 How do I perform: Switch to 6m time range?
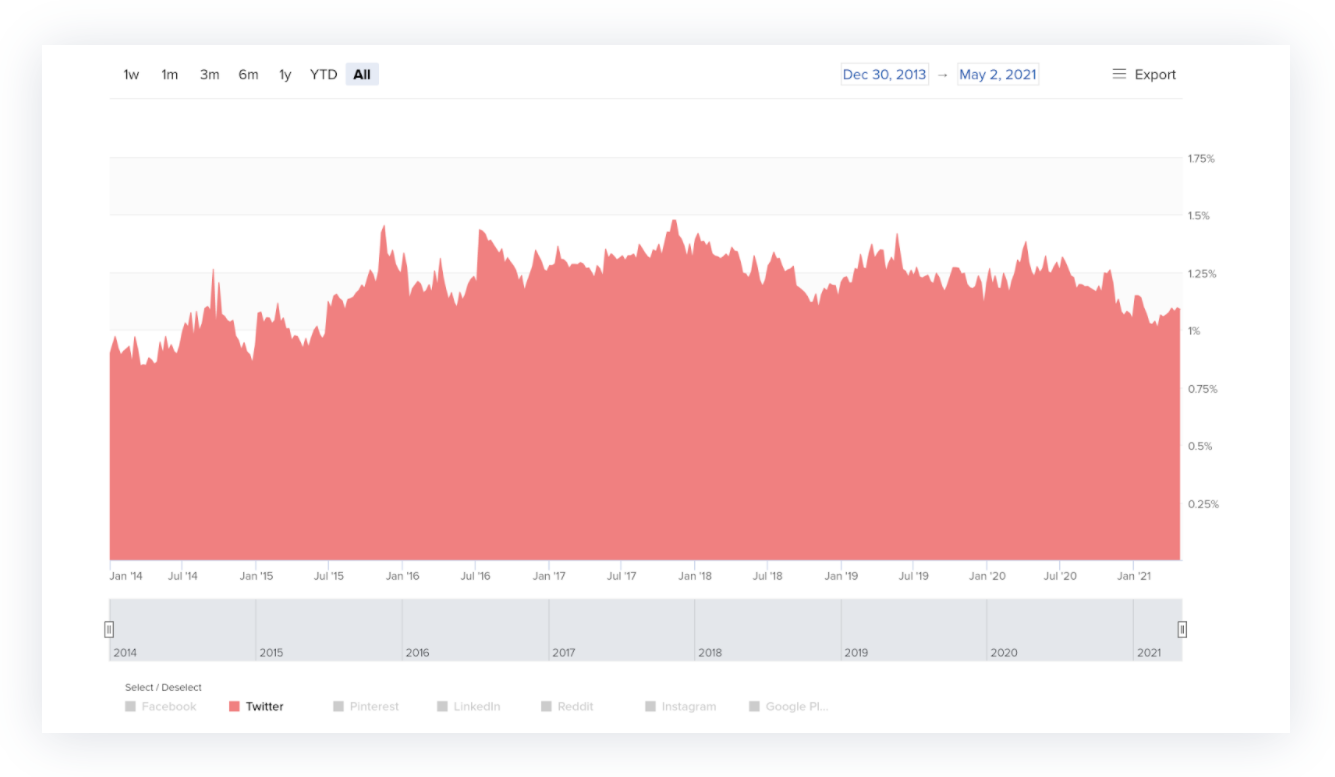[248, 75]
